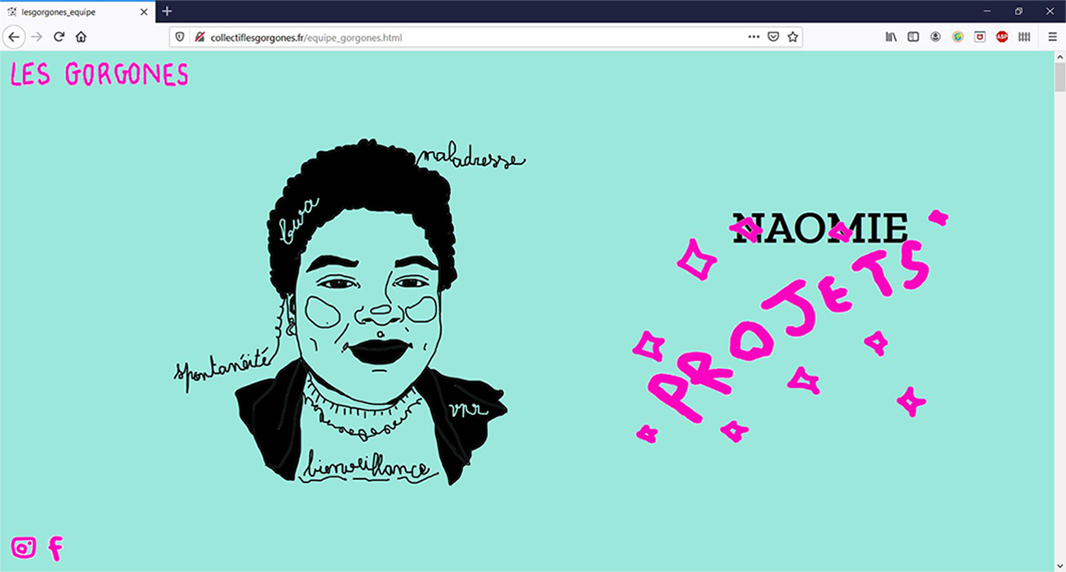Reload the current page
1066x572 pixels.
(x=59, y=37)
